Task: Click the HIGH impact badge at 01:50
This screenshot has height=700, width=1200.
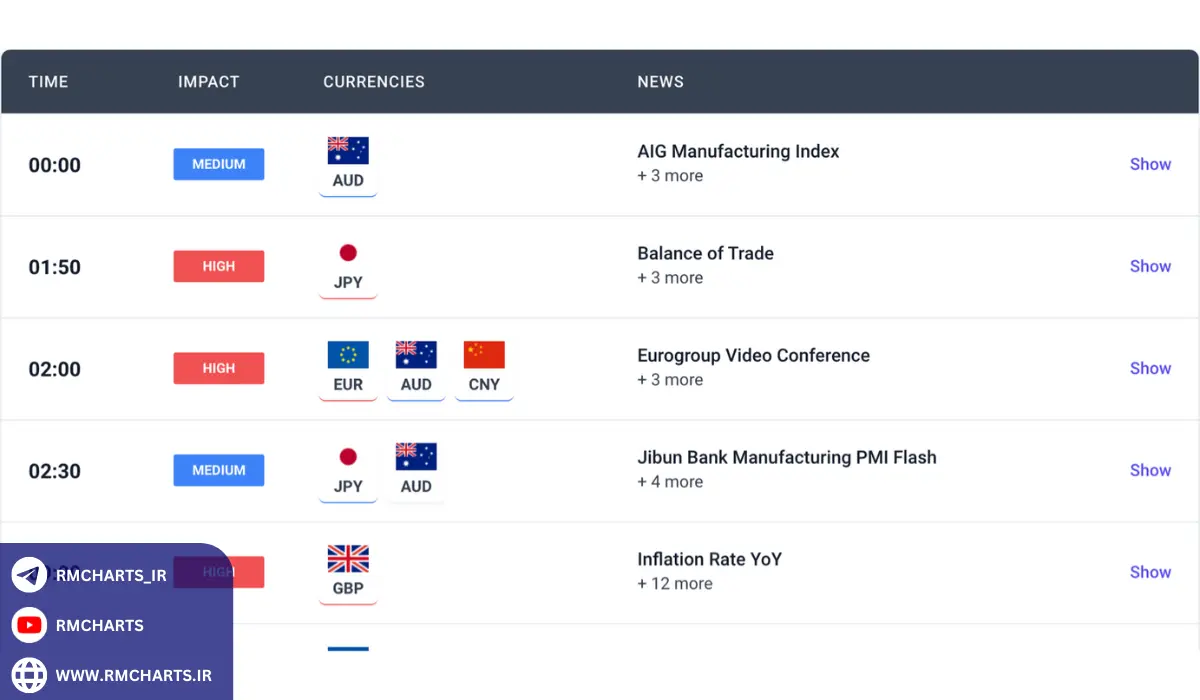Action: coord(219,266)
